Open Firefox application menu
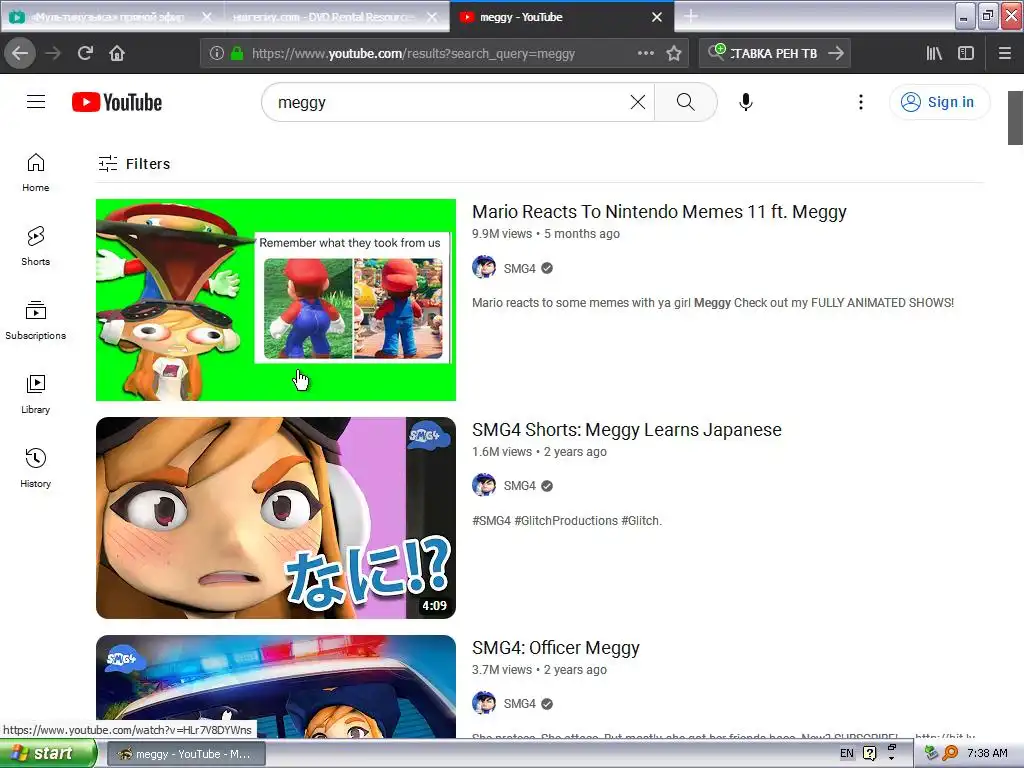This screenshot has height=768, width=1024. tap(1005, 54)
